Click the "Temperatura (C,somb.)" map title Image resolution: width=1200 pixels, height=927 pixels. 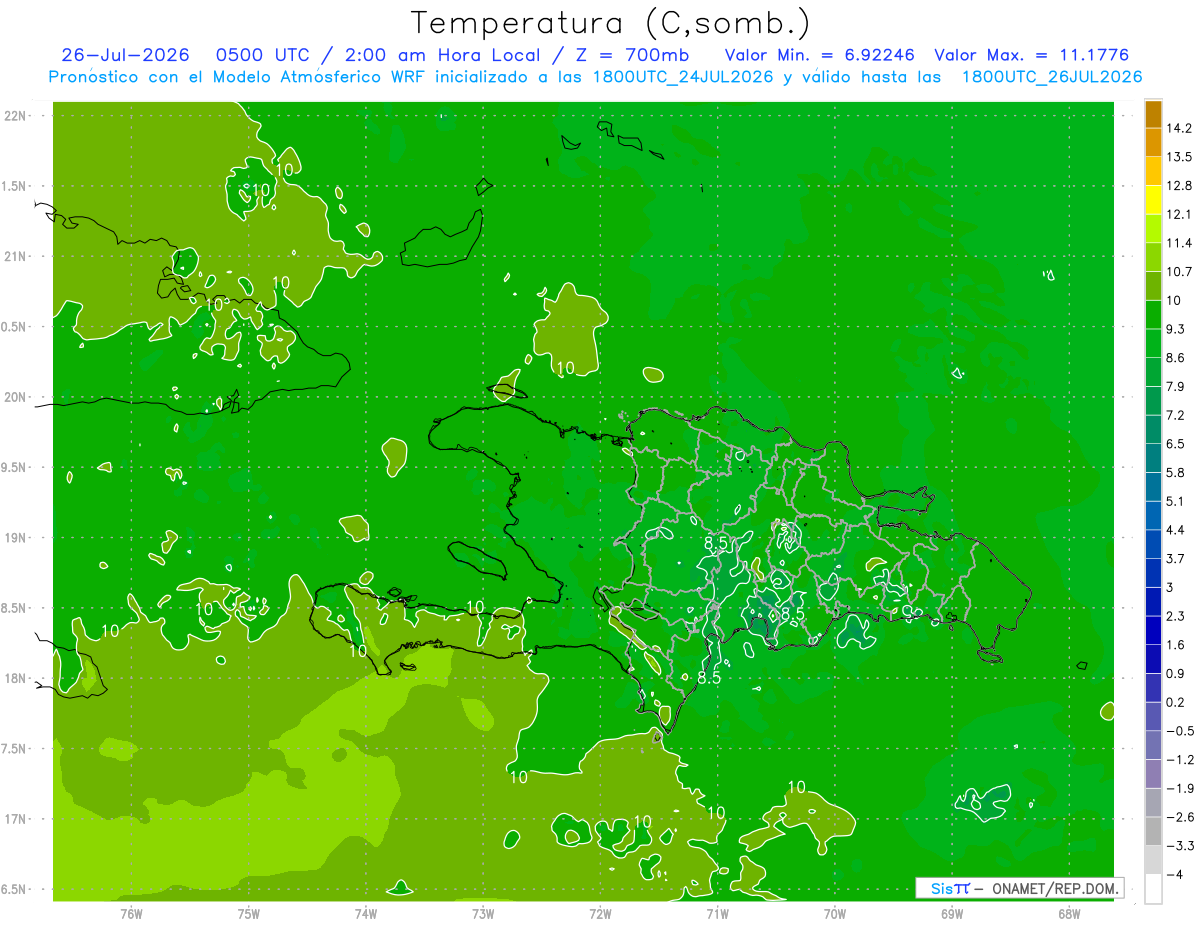click(x=610, y=22)
